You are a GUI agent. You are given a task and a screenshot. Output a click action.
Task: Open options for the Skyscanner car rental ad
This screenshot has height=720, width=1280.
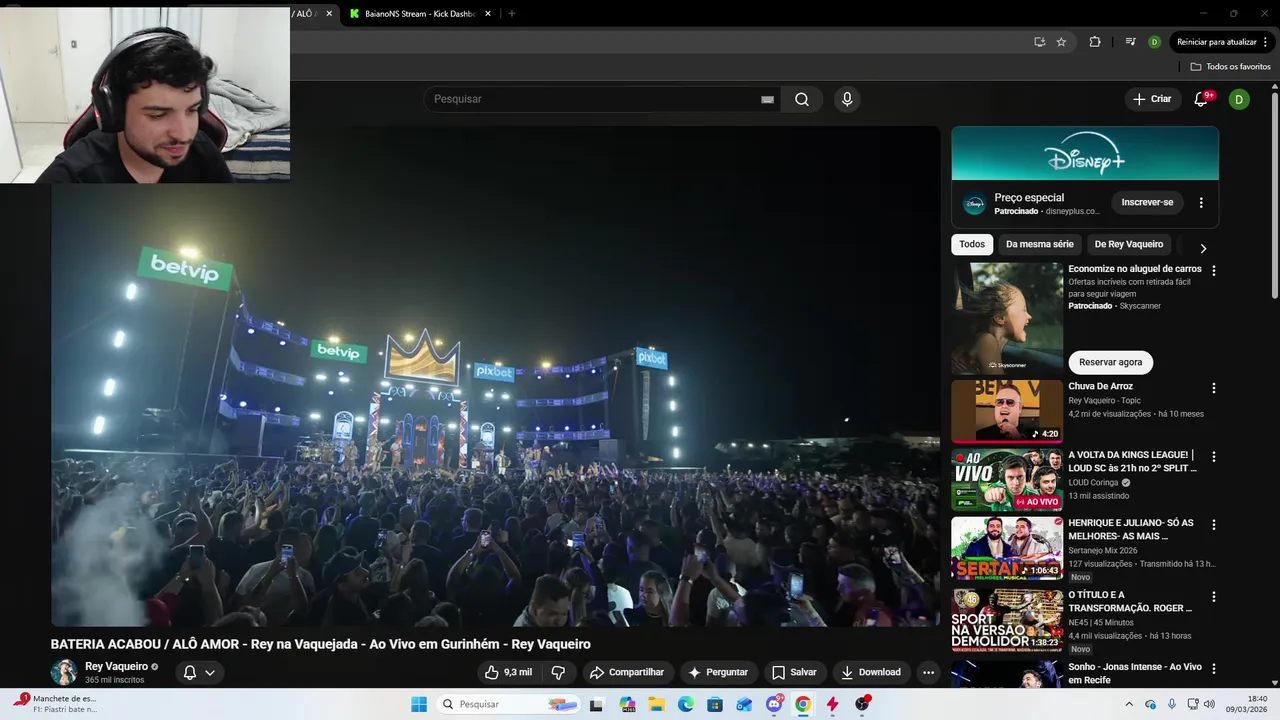pos(1214,270)
